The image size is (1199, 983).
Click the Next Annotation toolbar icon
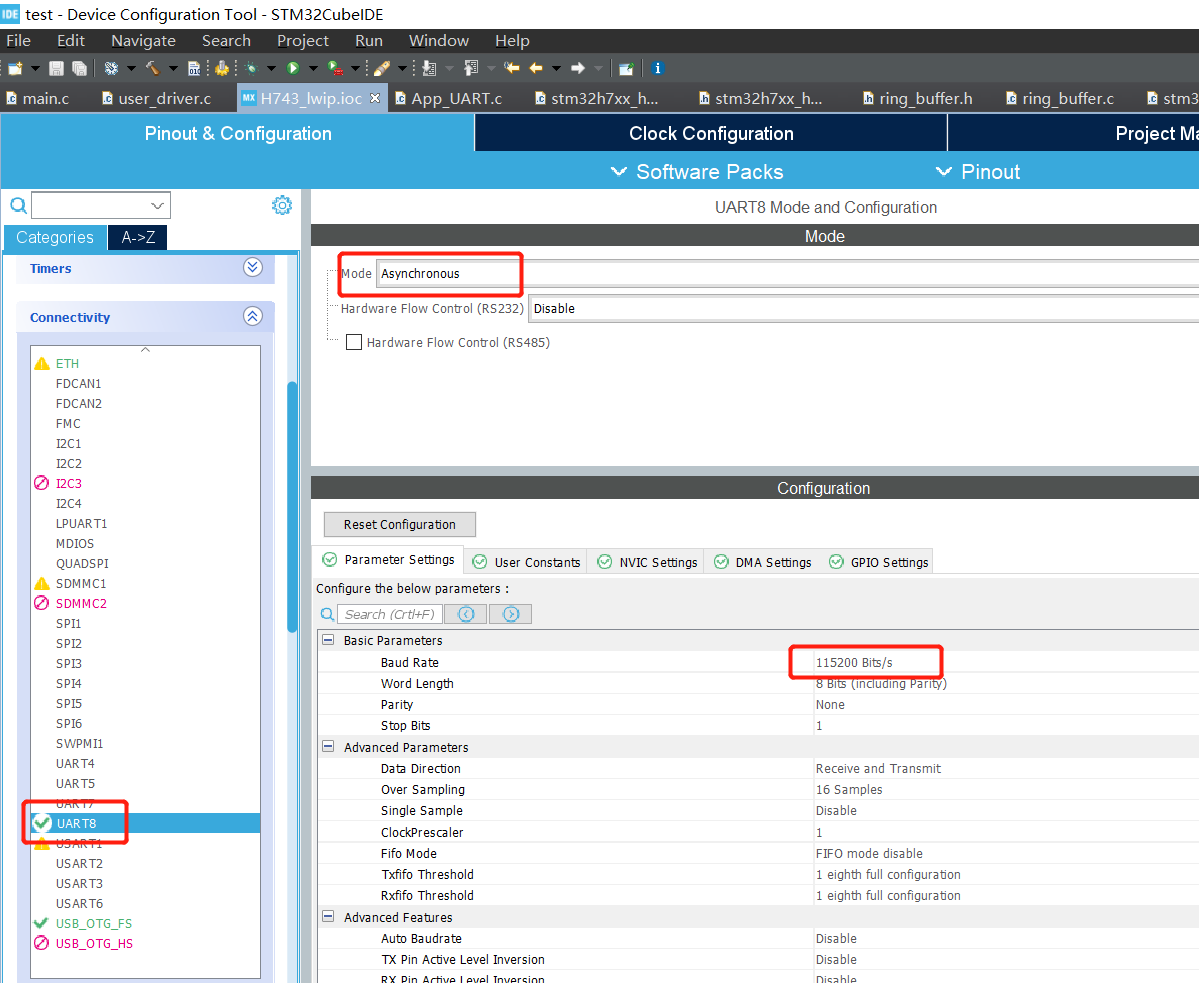[429, 69]
